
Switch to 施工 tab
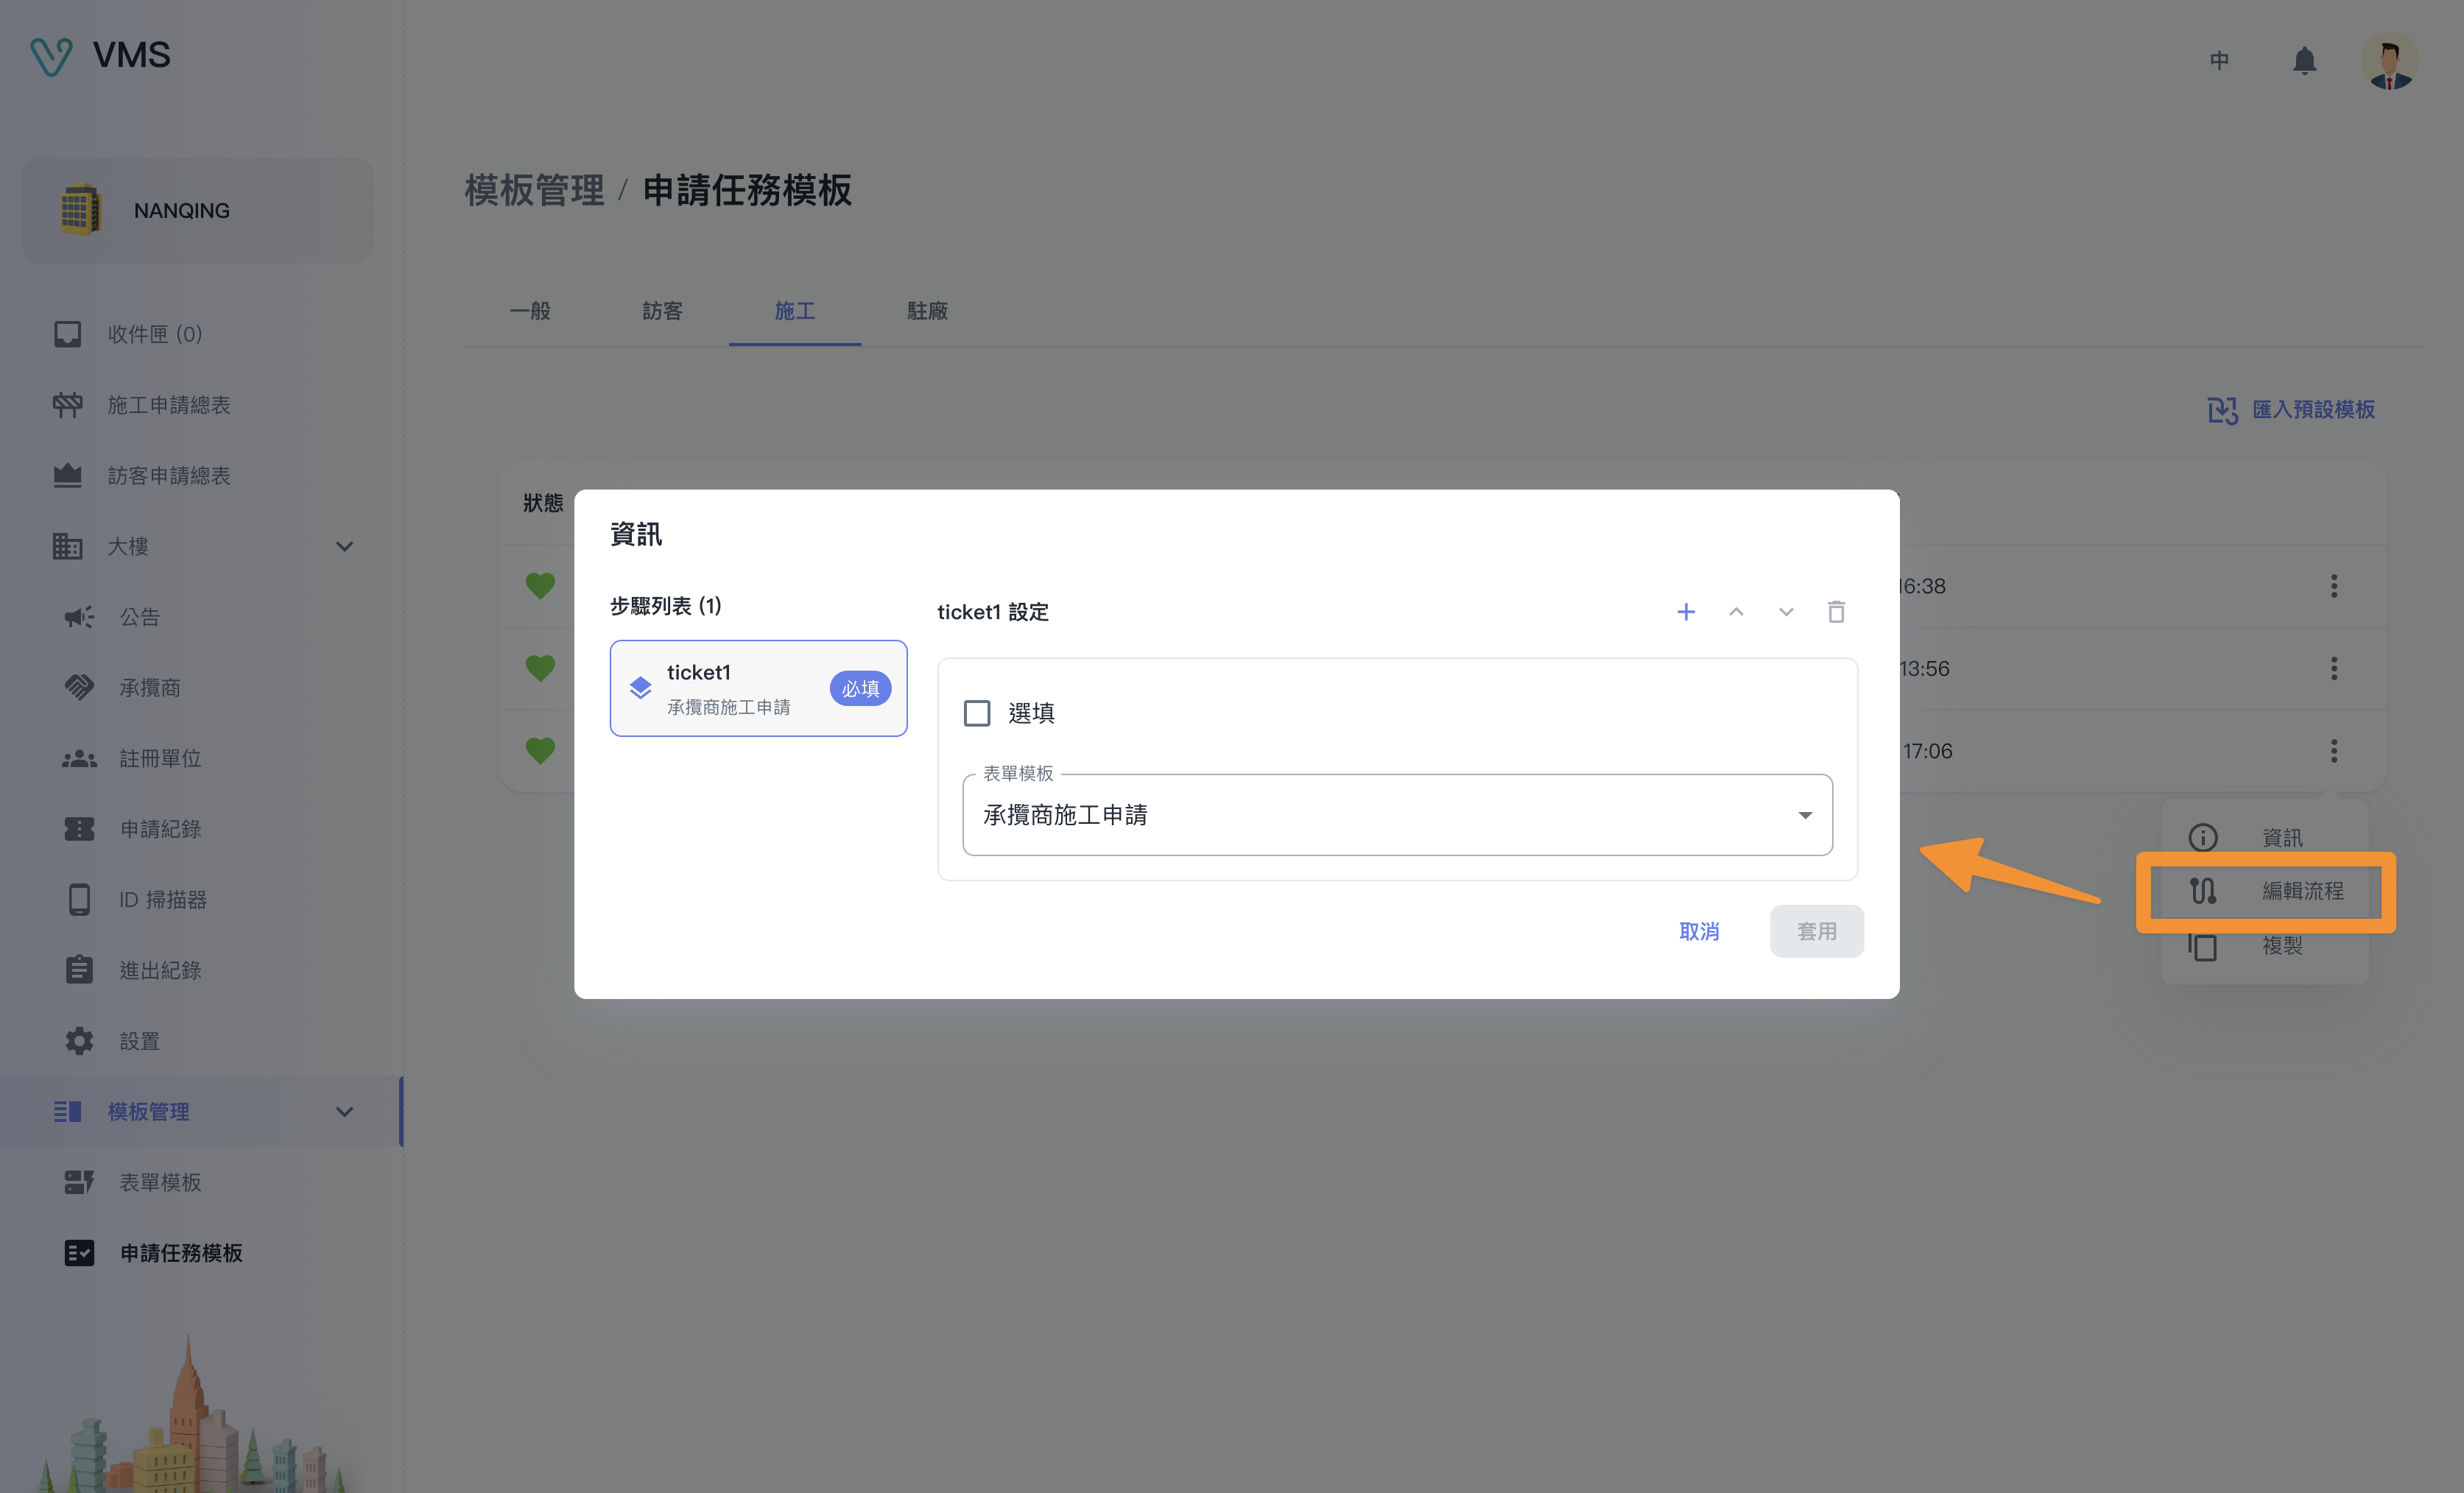pyautogui.click(x=795, y=311)
